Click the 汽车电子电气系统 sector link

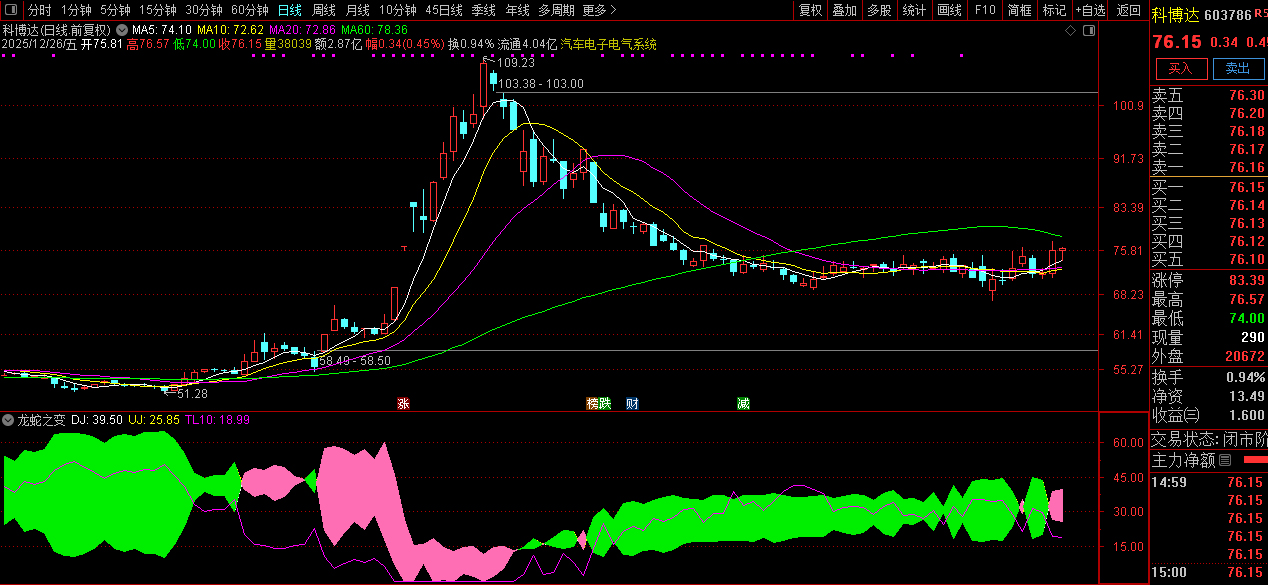coord(609,45)
